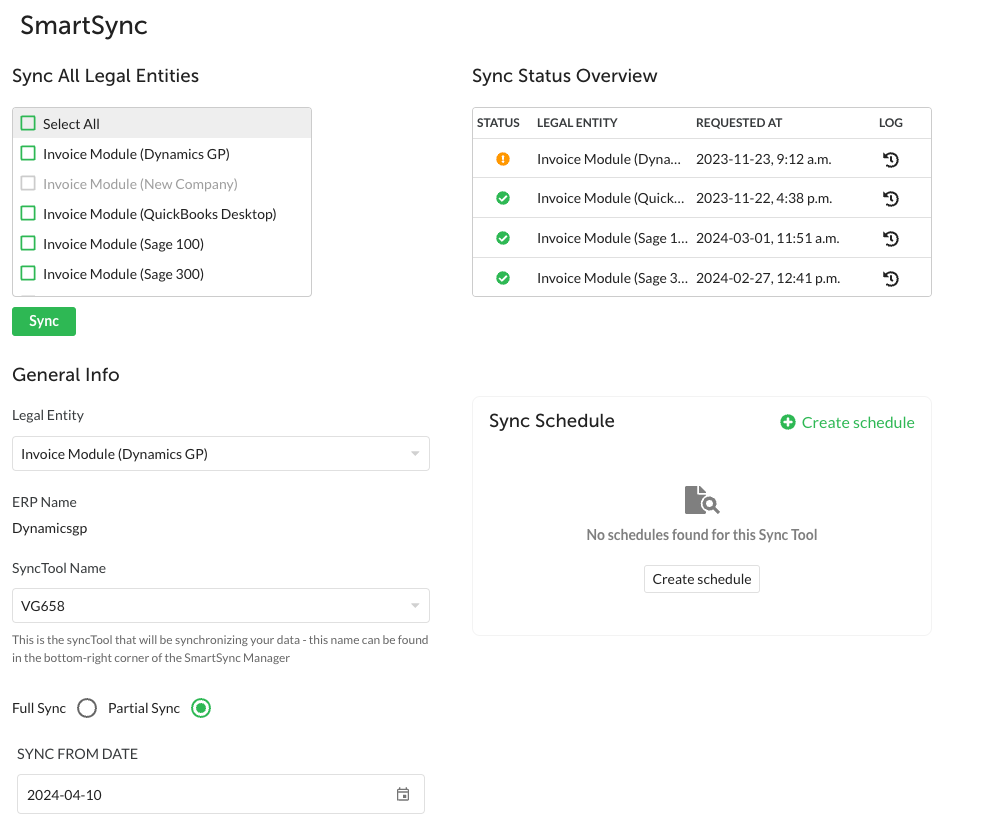Click the green Create schedule link
This screenshot has width=986, height=819.
pyautogui.click(x=847, y=423)
